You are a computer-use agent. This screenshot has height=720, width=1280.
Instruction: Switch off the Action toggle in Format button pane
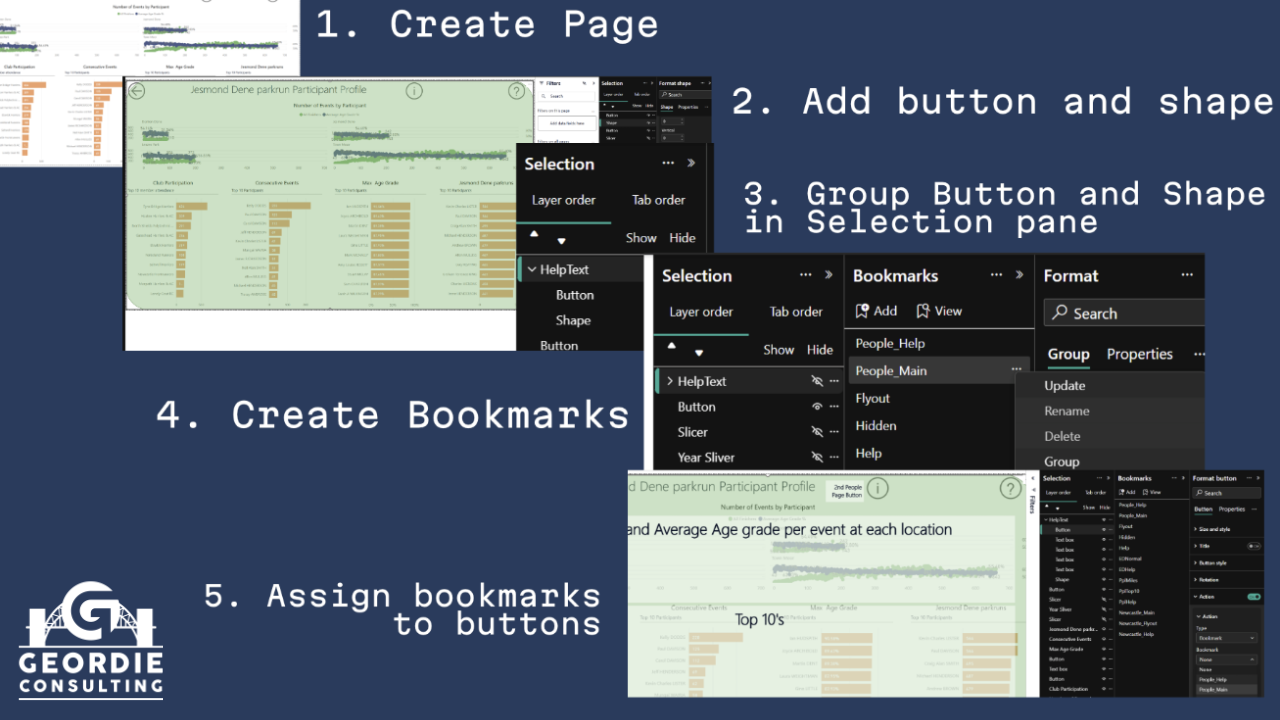(x=1254, y=597)
